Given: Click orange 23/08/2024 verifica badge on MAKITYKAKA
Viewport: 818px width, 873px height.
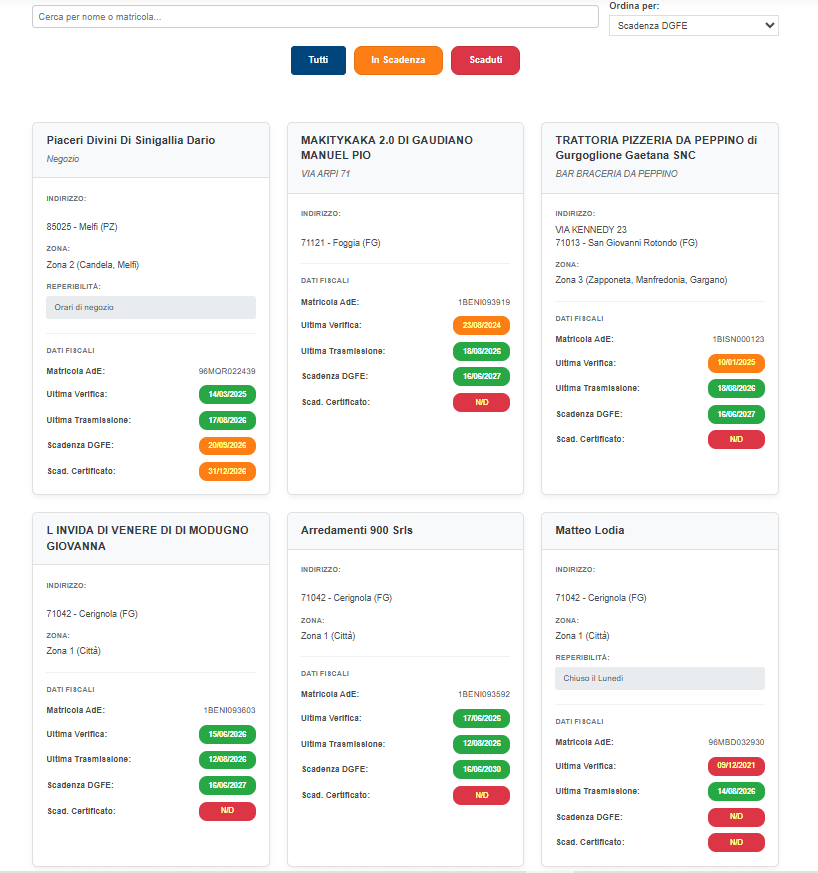Looking at the screenshot, I should (x=482, y=325).
